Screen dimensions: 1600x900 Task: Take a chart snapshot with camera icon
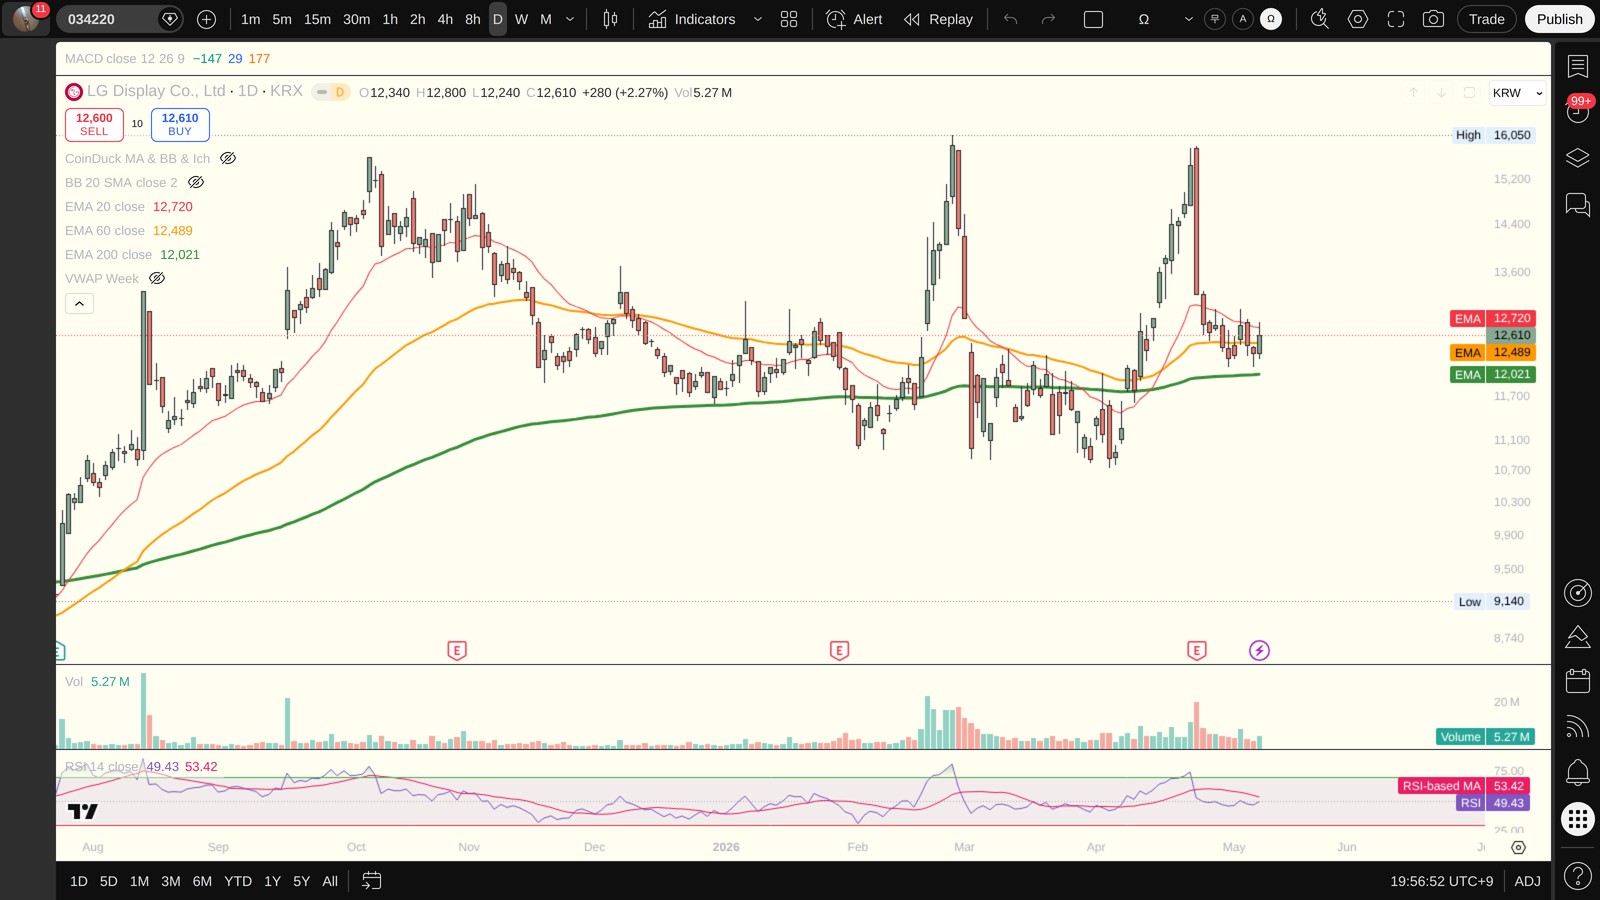1433,19
